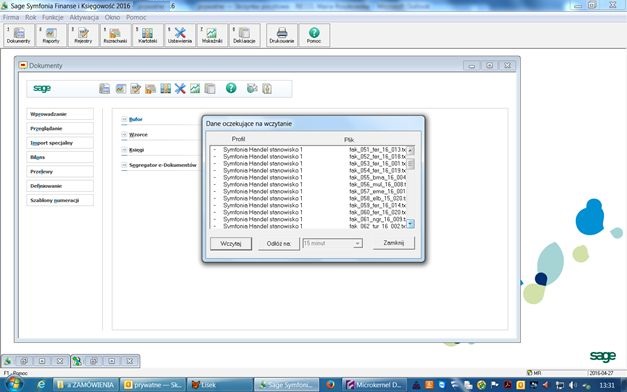
Task: Open the Funkcje menu
Action: 52,17
